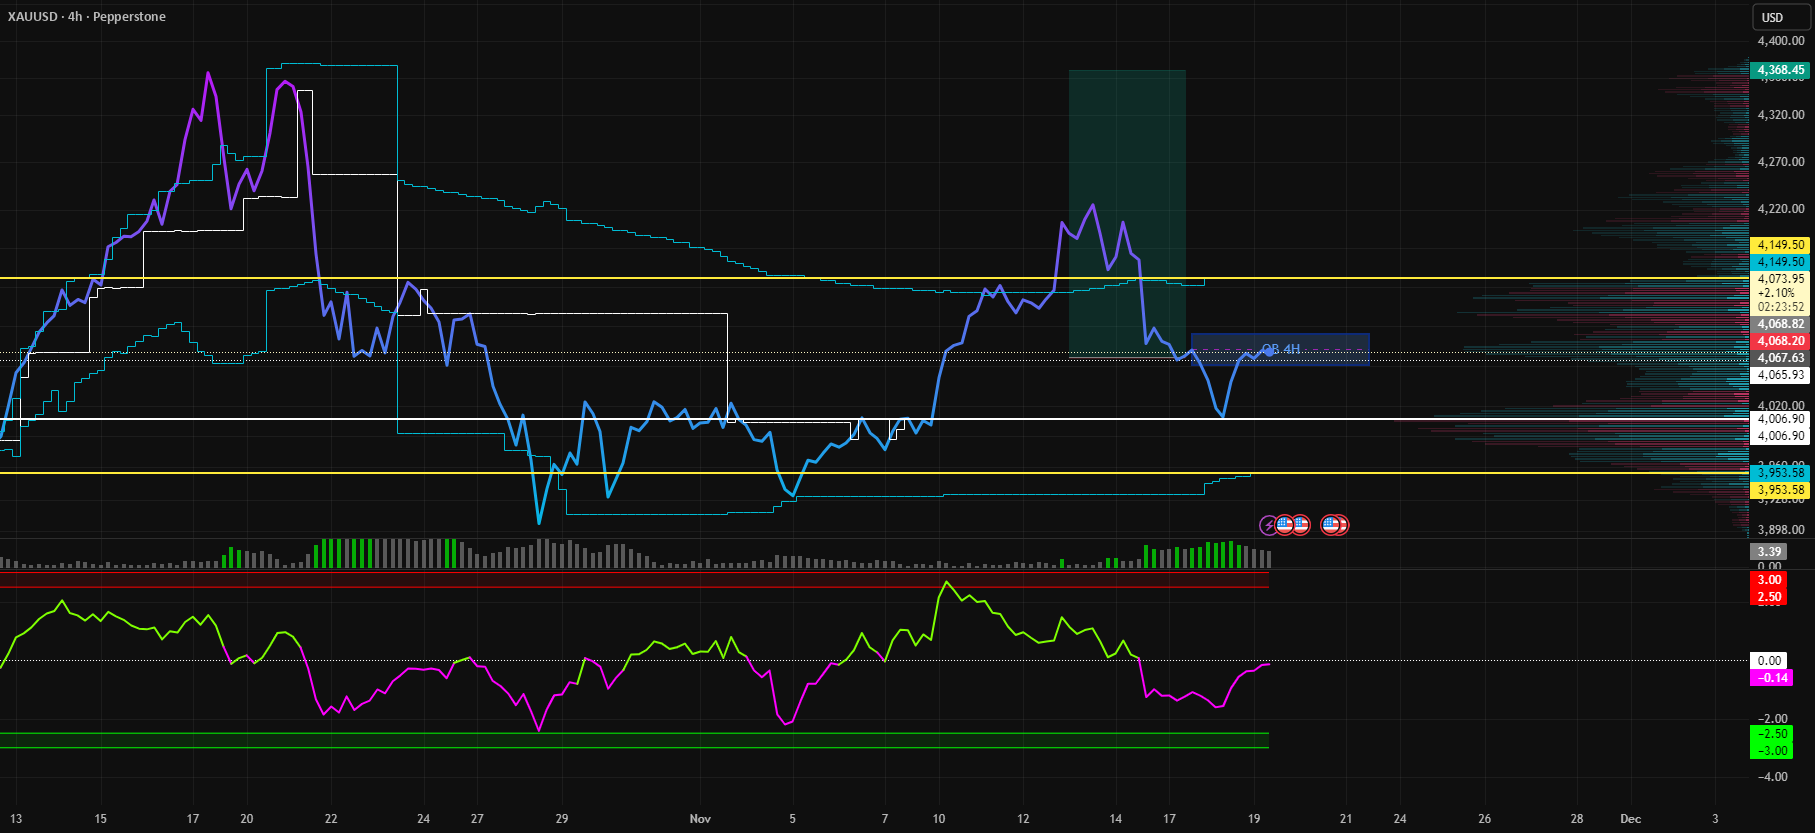Screen dimensions: 1815x833
Task: Click the +2.10% change value
Action: pyautogui.click(x=1776, y=293)
